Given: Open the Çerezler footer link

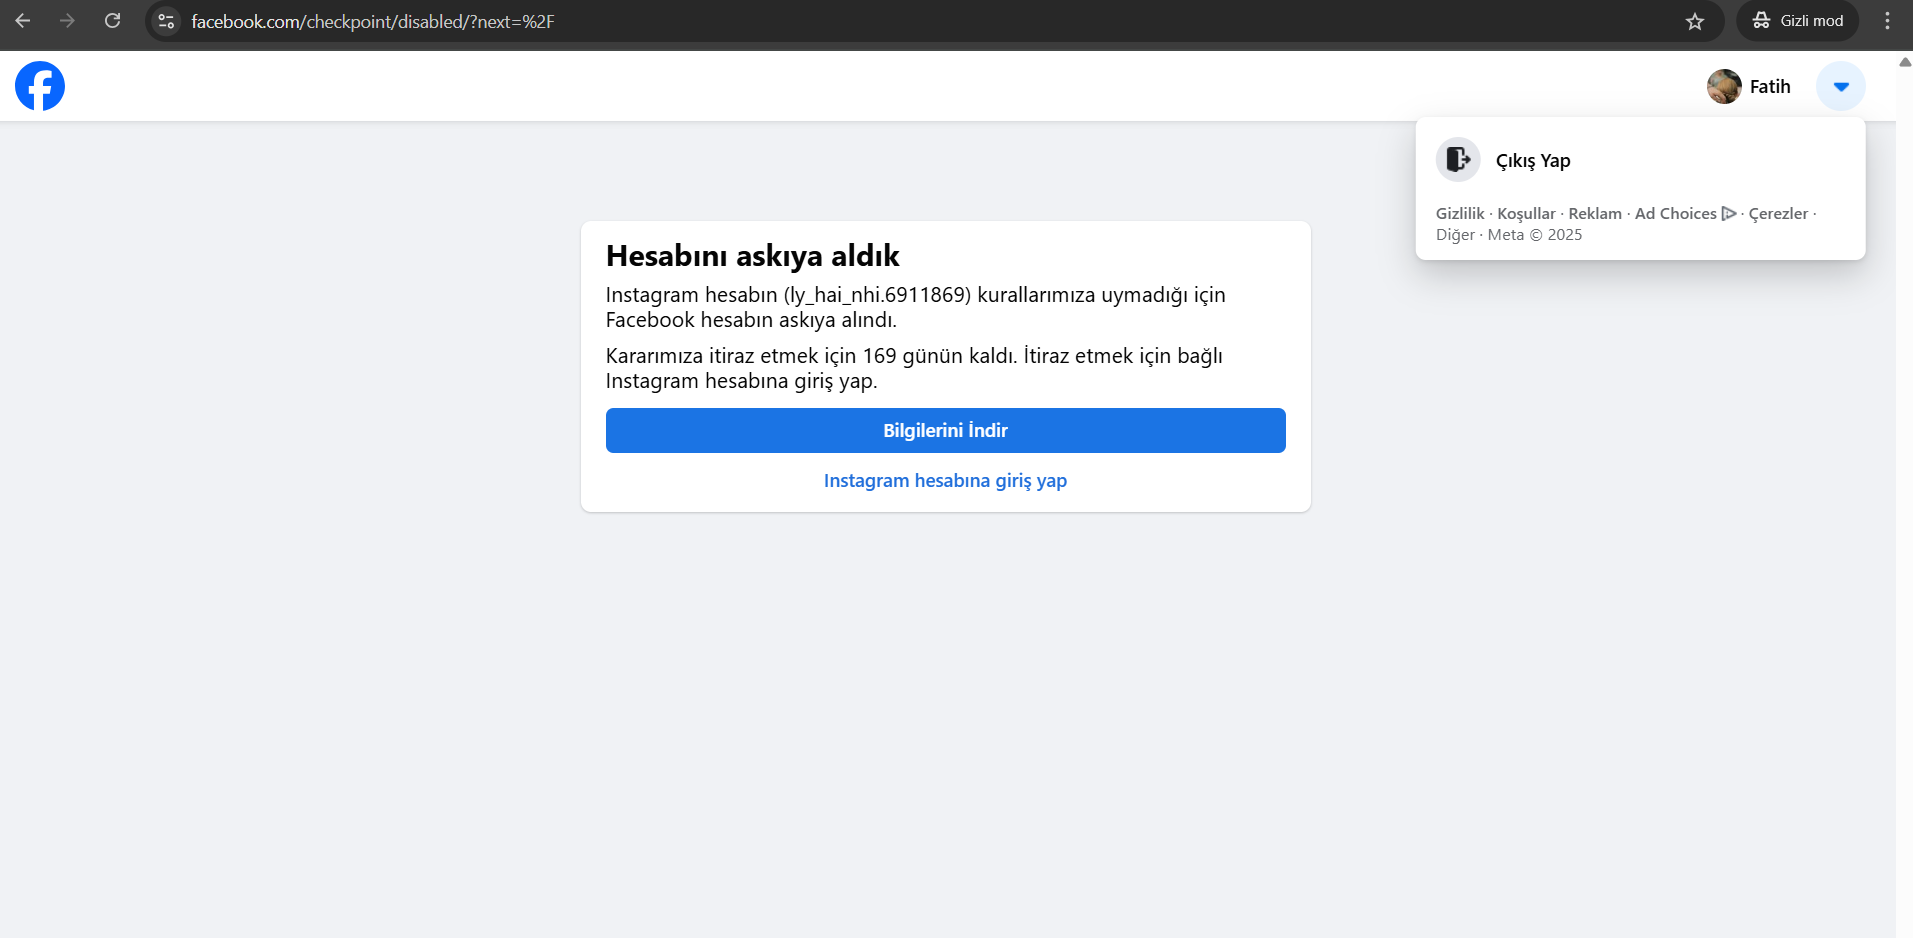Looking at the screenshot, I should pos(1778,214).
